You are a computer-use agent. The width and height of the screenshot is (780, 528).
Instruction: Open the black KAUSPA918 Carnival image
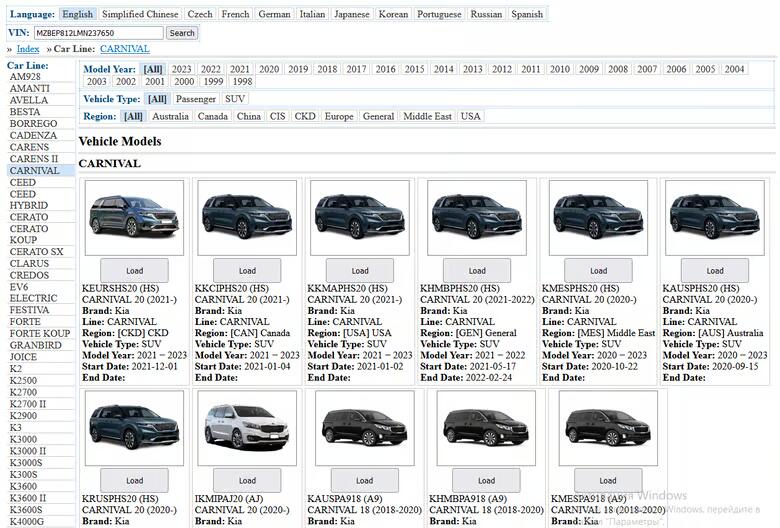(364, 427)
